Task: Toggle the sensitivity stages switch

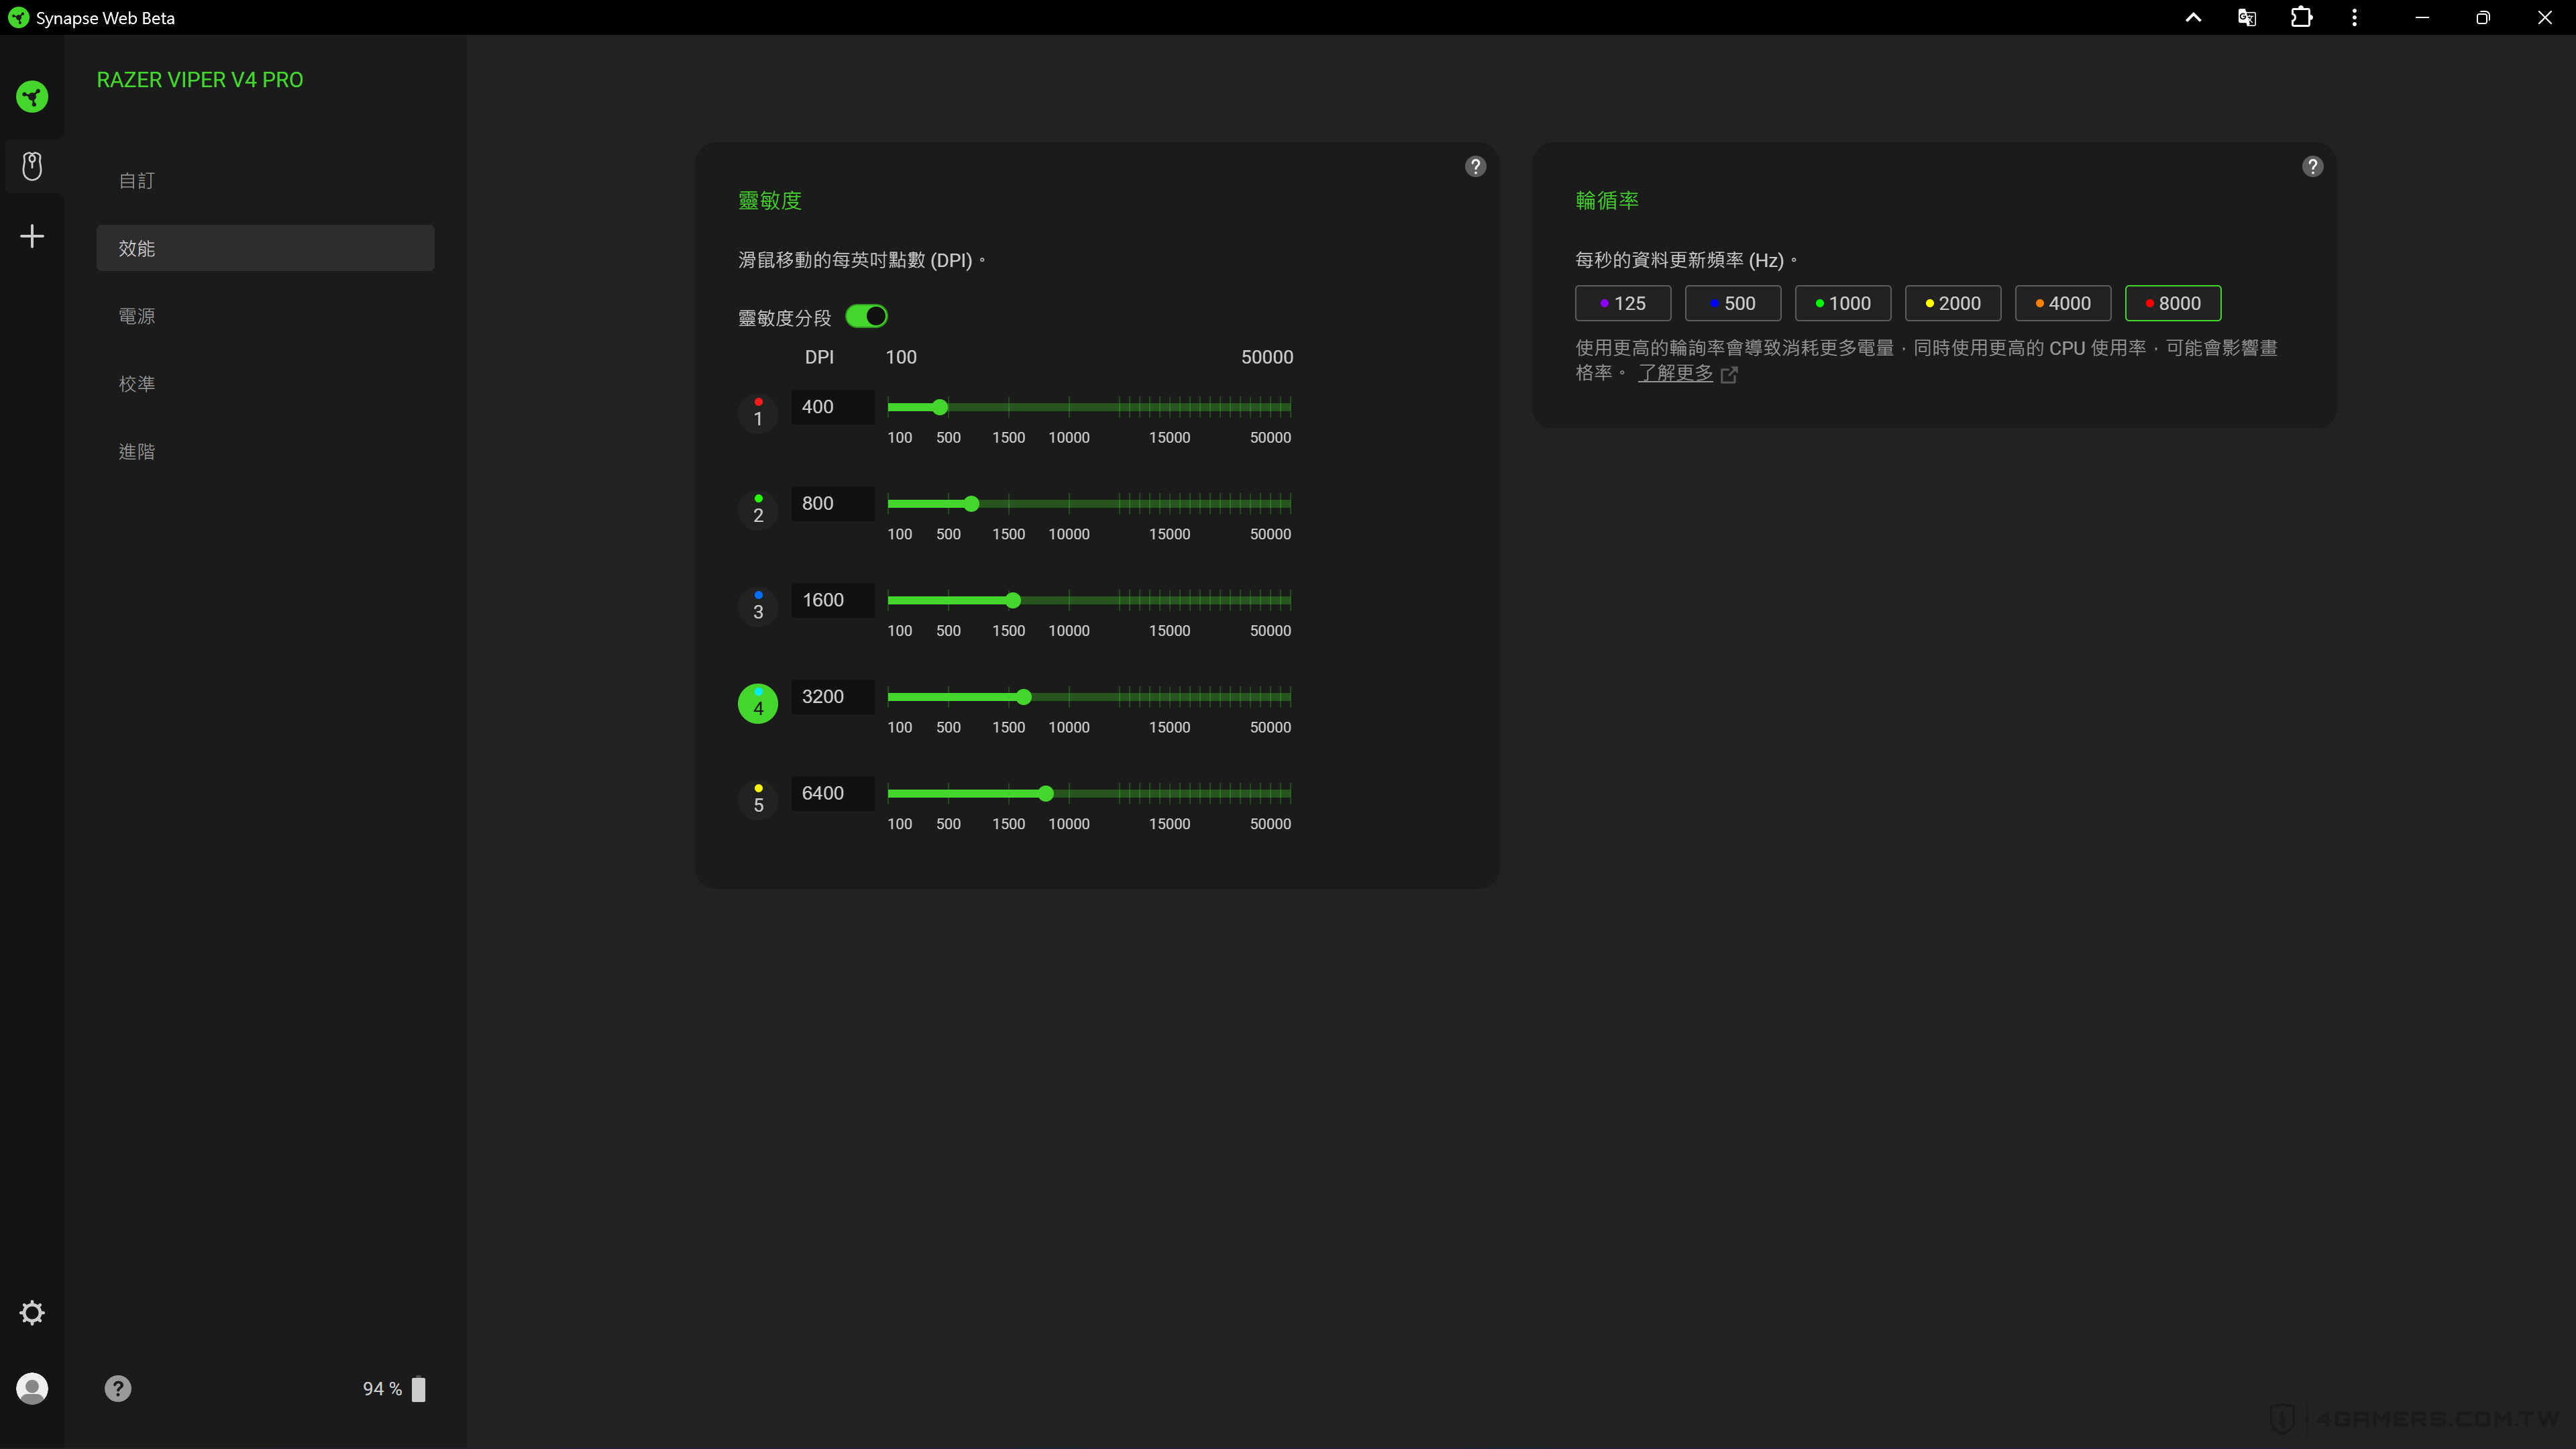Action: (x=866, y=316)
